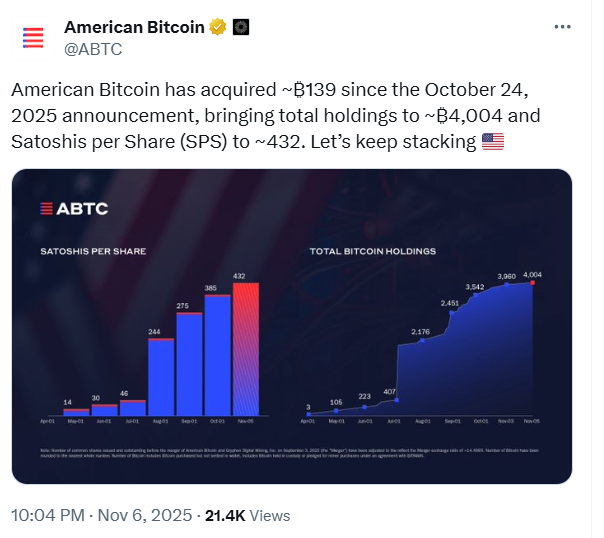This screenshot has height=538, width=604.
Task: Click the 2,176 holdings data point
Action: pyautogui.click(x=422, y=340)
